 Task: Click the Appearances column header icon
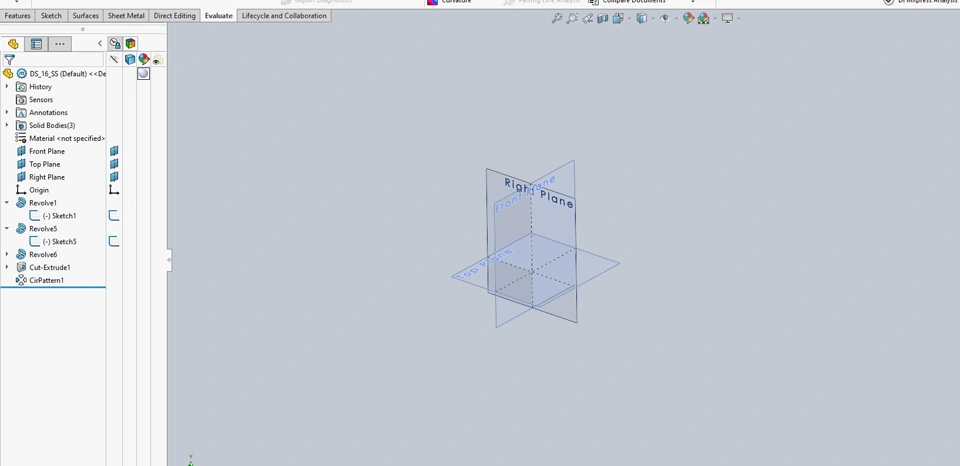(x=144, y=59)
